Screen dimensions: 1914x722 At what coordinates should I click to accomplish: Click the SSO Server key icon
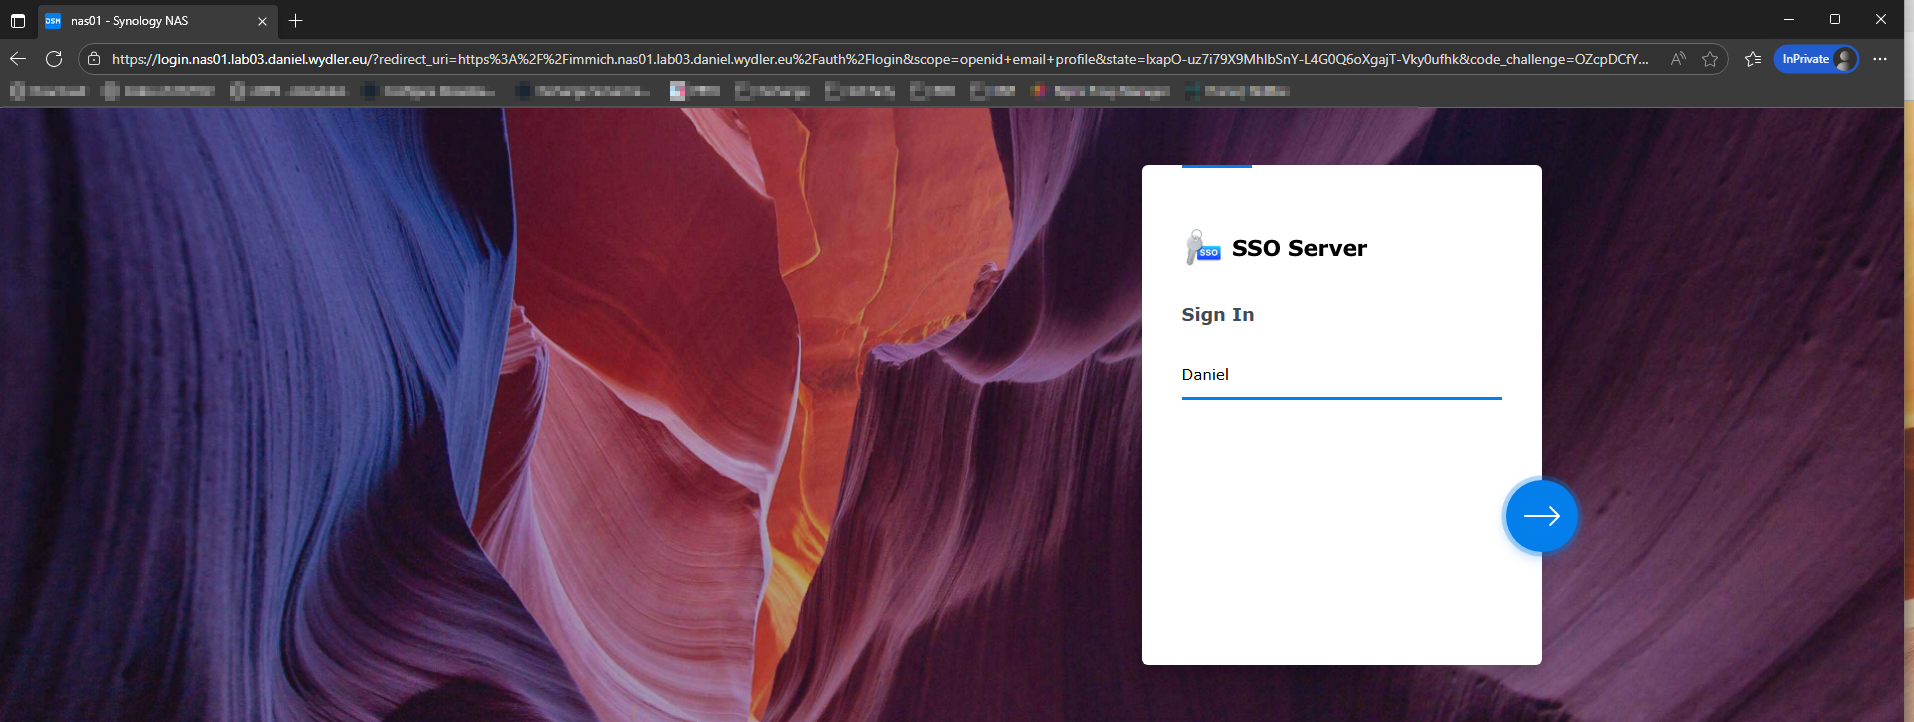click(x=1201, y=247)
